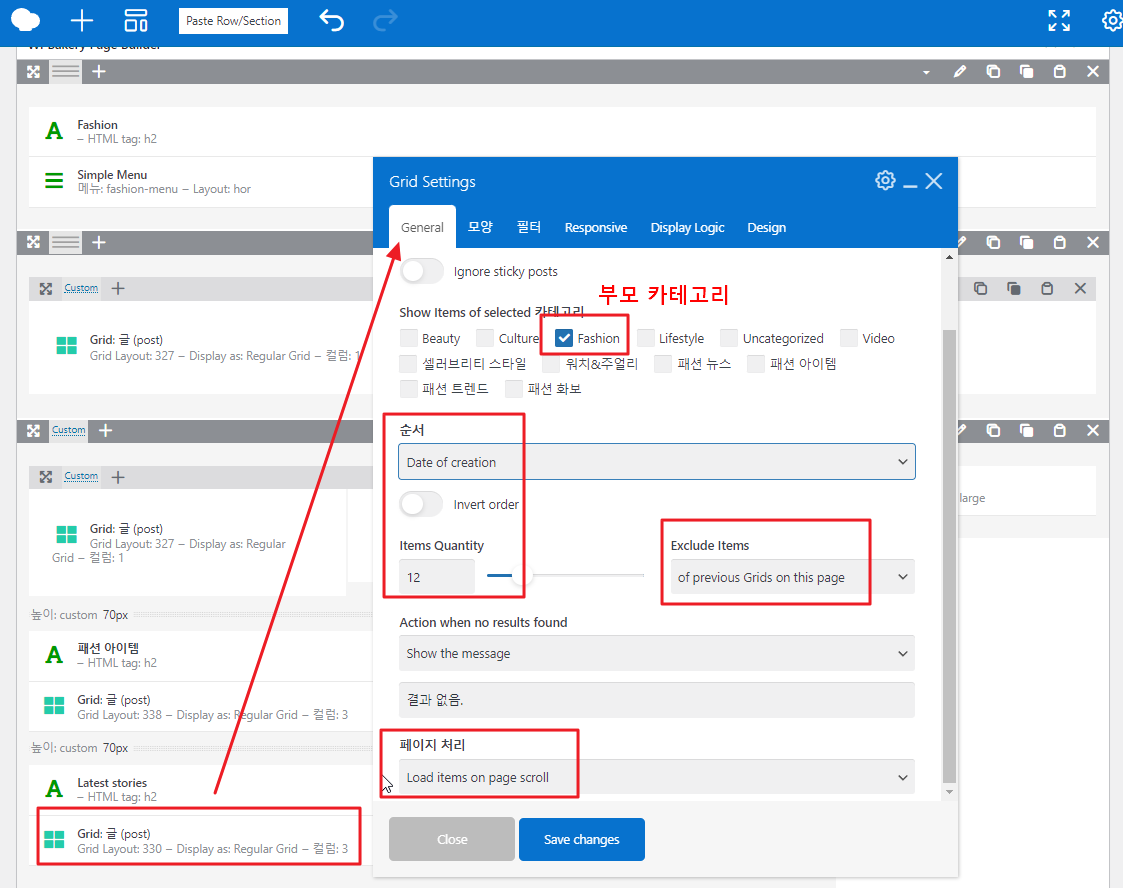The image size is (1123, 888).
Task: Add element in second row plus icon
Action: pos(99,243)
